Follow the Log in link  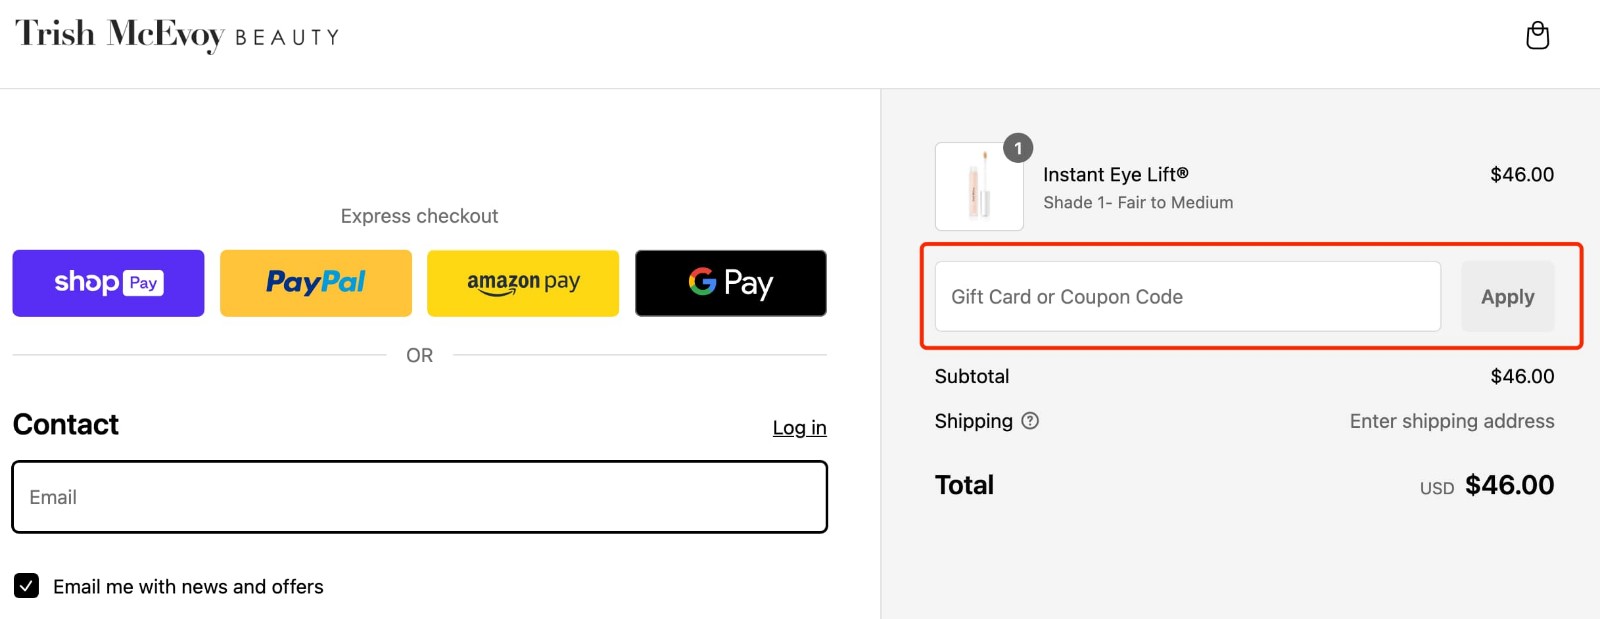[x=799, y=428]
